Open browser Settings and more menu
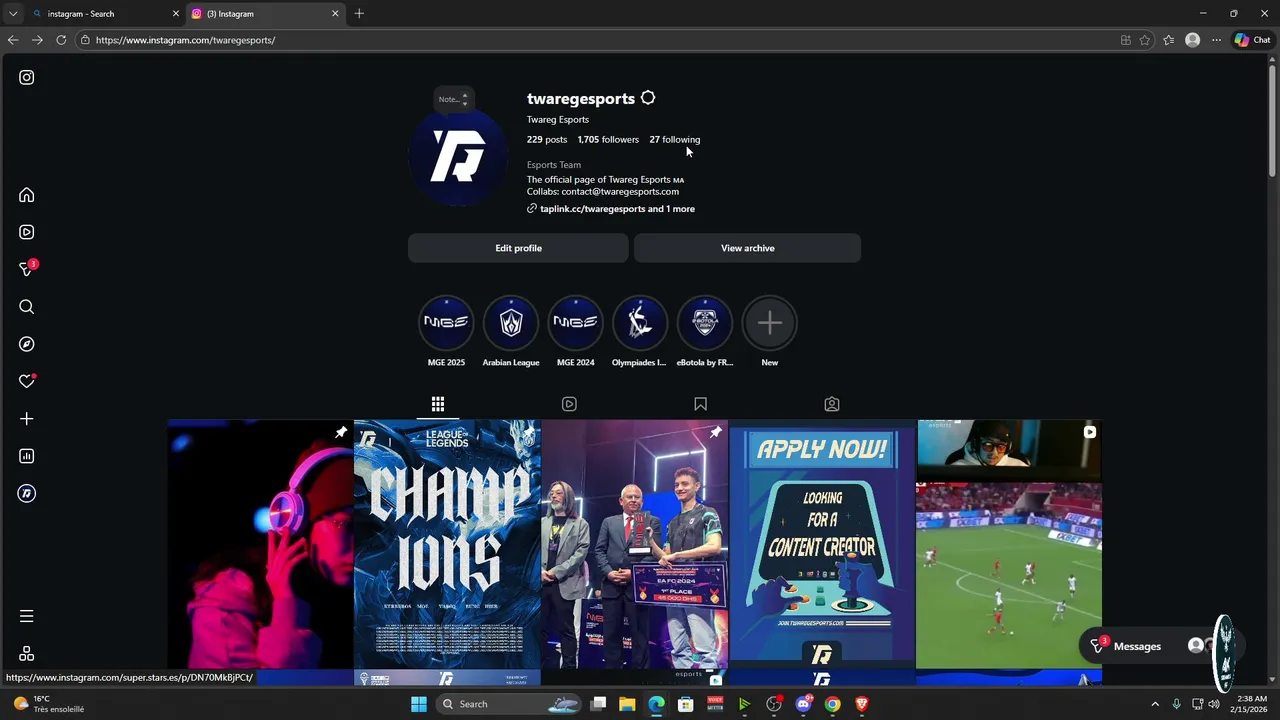 point(1216,40)
